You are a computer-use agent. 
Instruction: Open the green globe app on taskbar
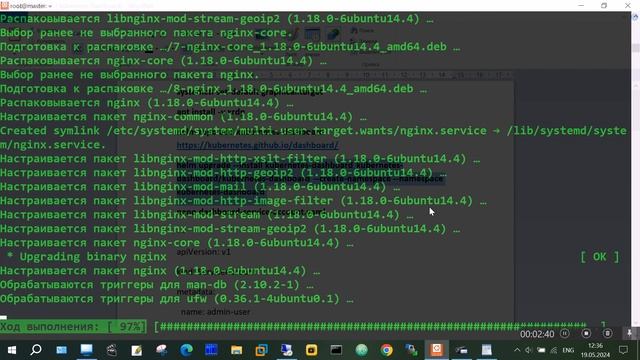[x=361, y=350]
